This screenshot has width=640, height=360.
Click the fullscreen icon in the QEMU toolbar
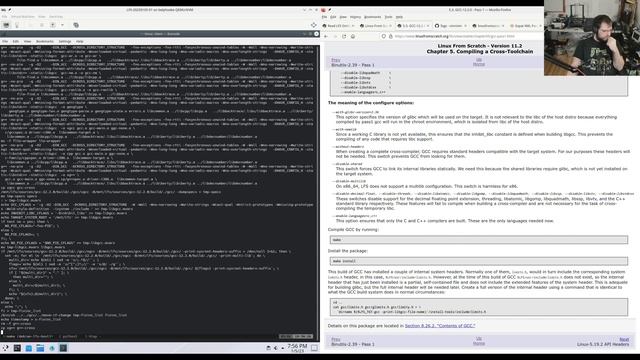pyautogui.click(x=313, y=25)
